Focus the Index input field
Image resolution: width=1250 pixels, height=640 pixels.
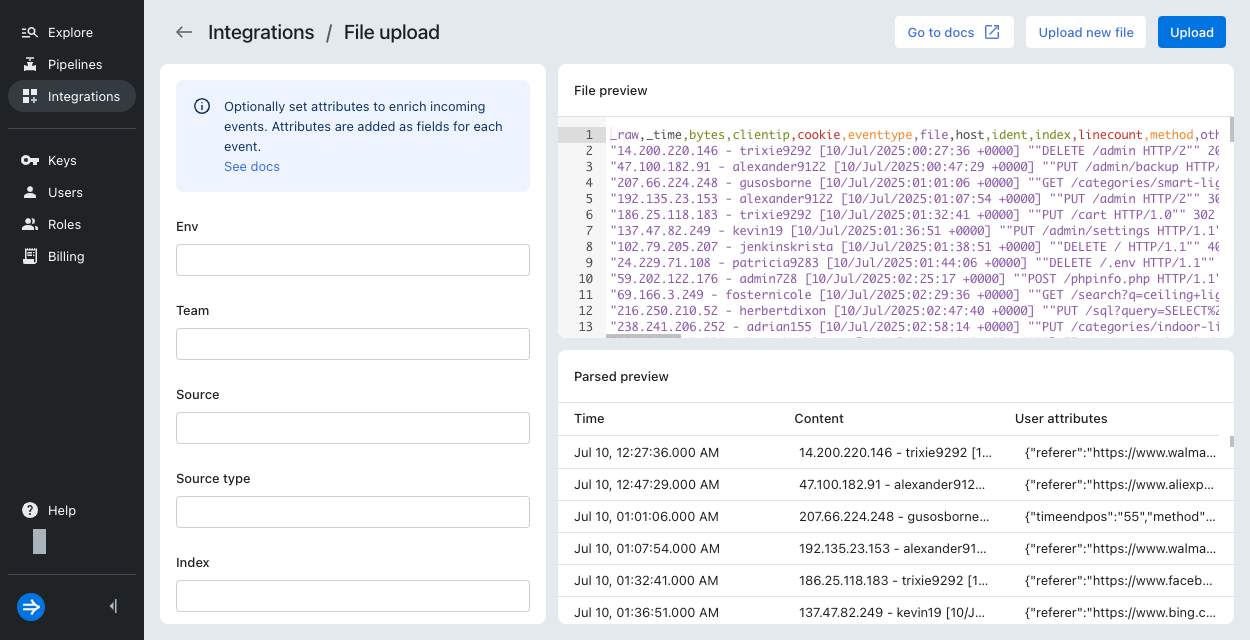tap(353, 596)
